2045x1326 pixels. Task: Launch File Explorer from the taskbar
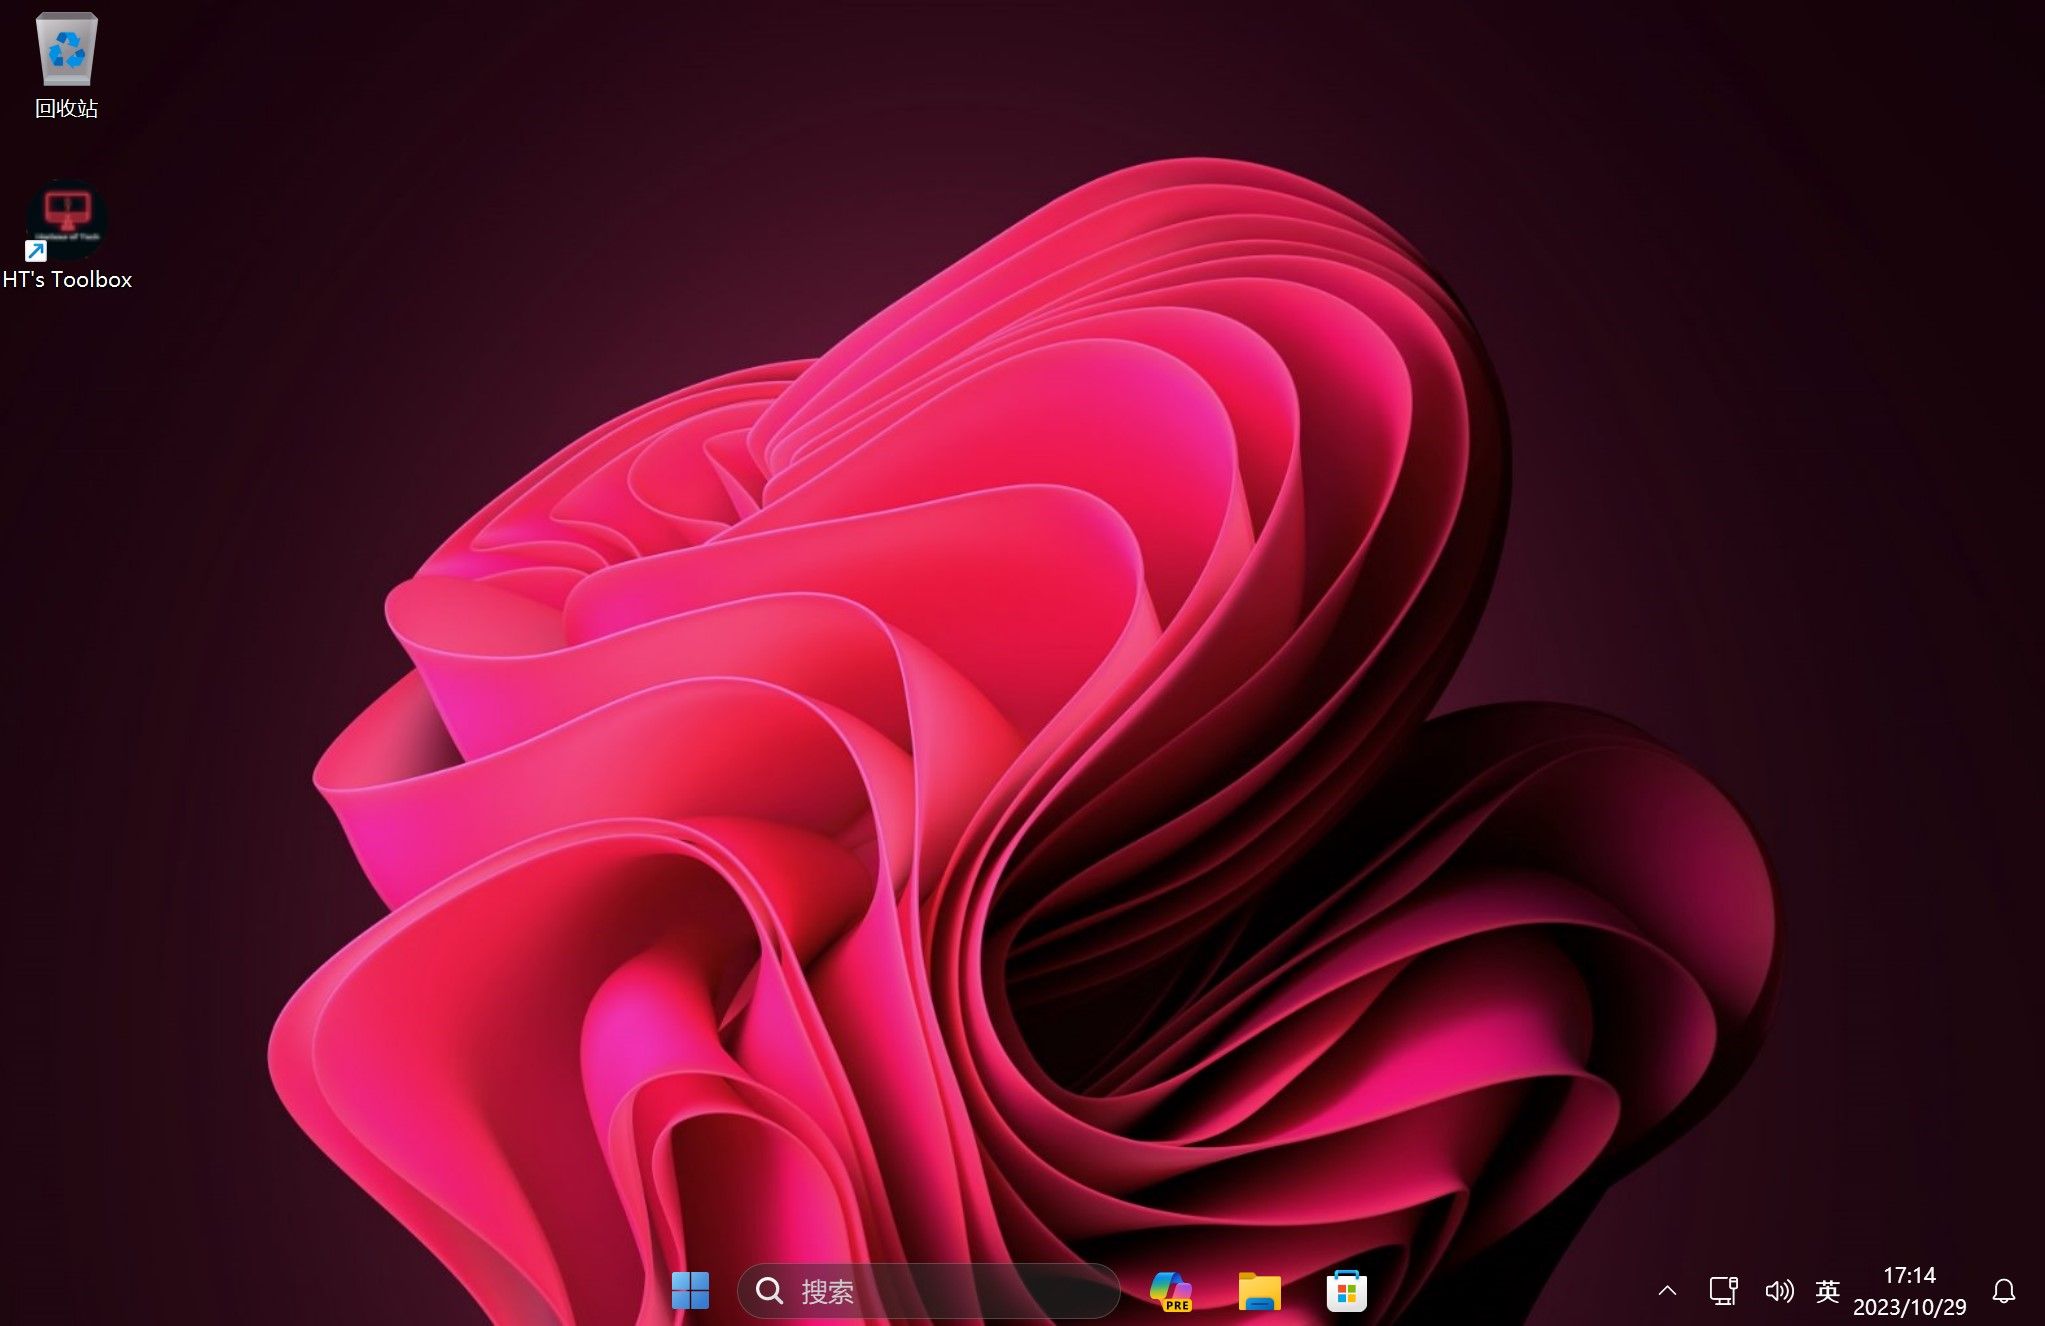click(1259, 1291)
